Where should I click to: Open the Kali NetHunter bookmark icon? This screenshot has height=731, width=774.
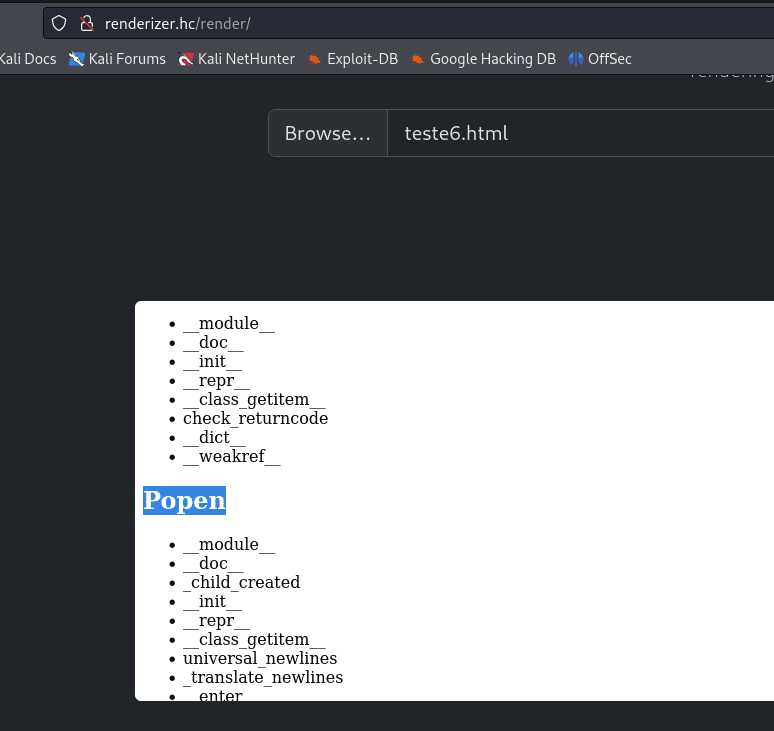point(186,59)
